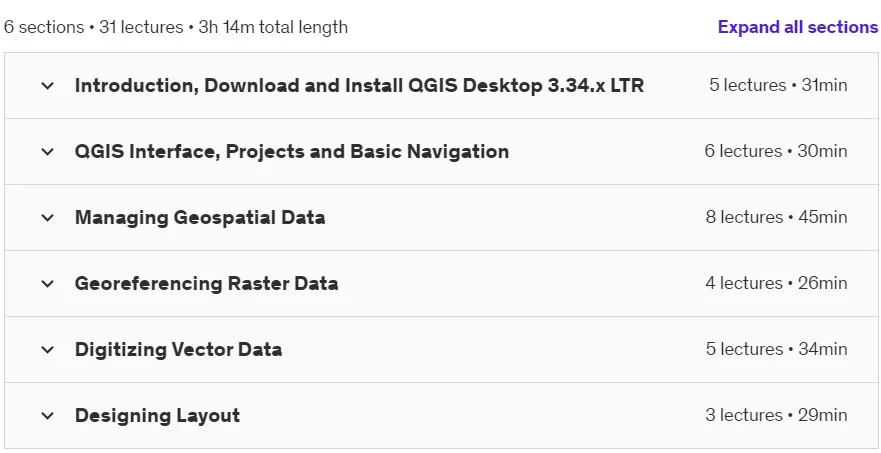Expand the Introduction, Download and Install QGIS chevron

48,86
